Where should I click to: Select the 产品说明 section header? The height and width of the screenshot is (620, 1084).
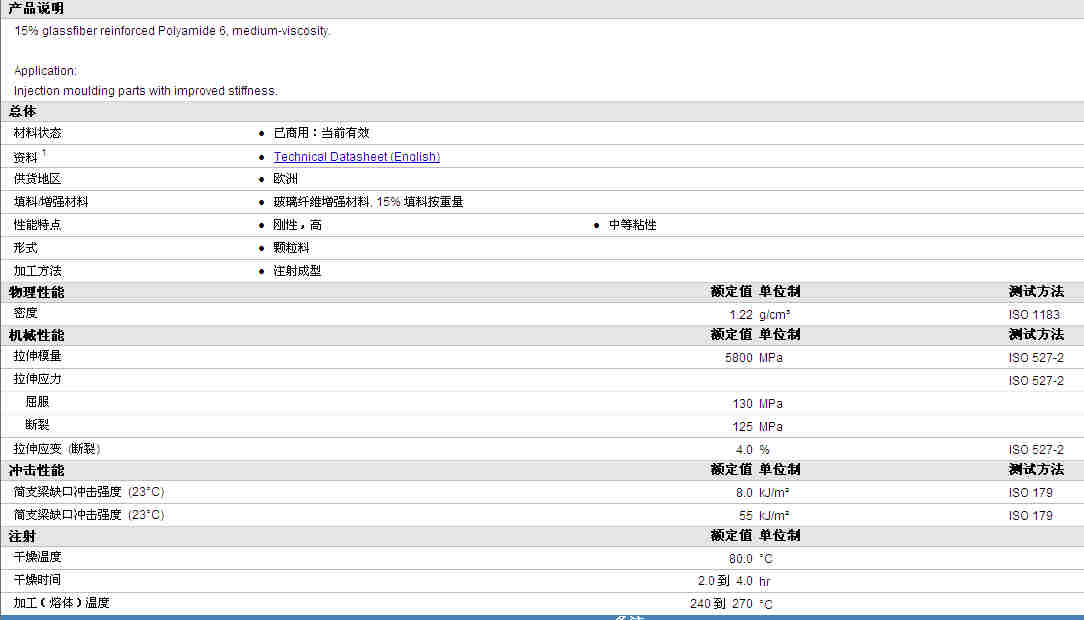pyautogui.click(x=36, y=8)
